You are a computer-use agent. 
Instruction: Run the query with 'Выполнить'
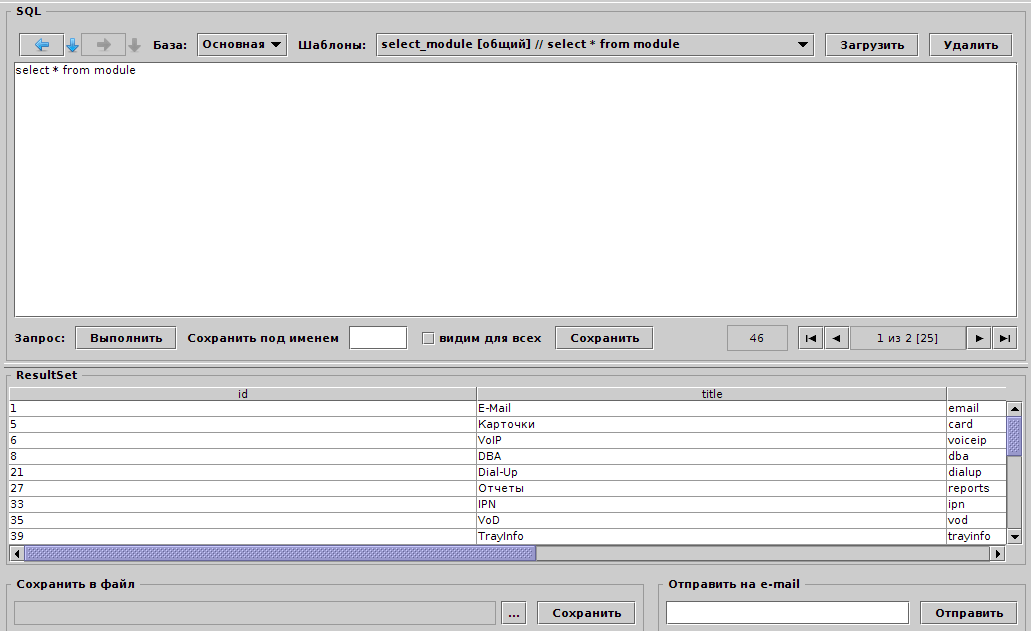(126, 338)
